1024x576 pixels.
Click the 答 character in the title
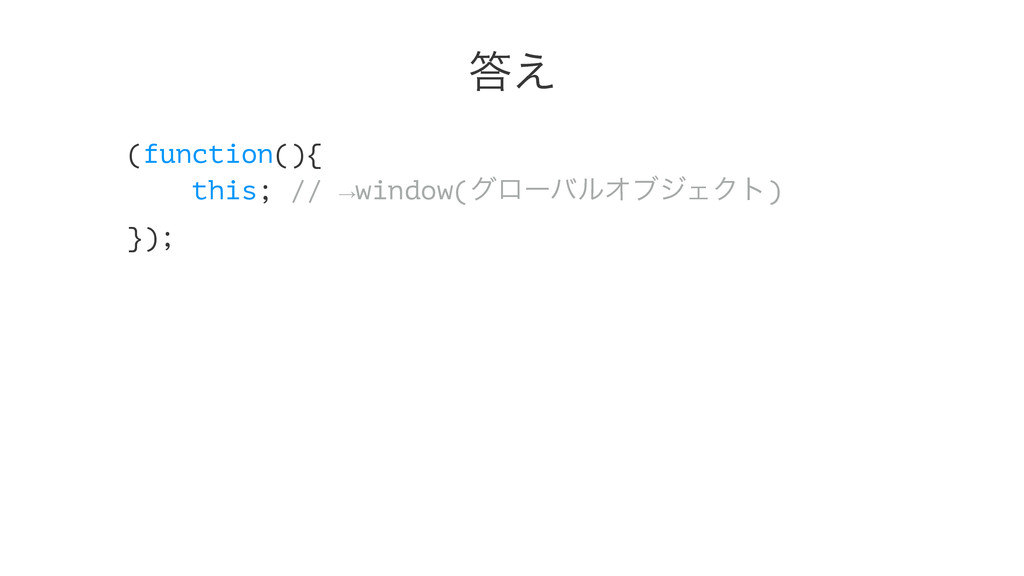pos(490,71)
